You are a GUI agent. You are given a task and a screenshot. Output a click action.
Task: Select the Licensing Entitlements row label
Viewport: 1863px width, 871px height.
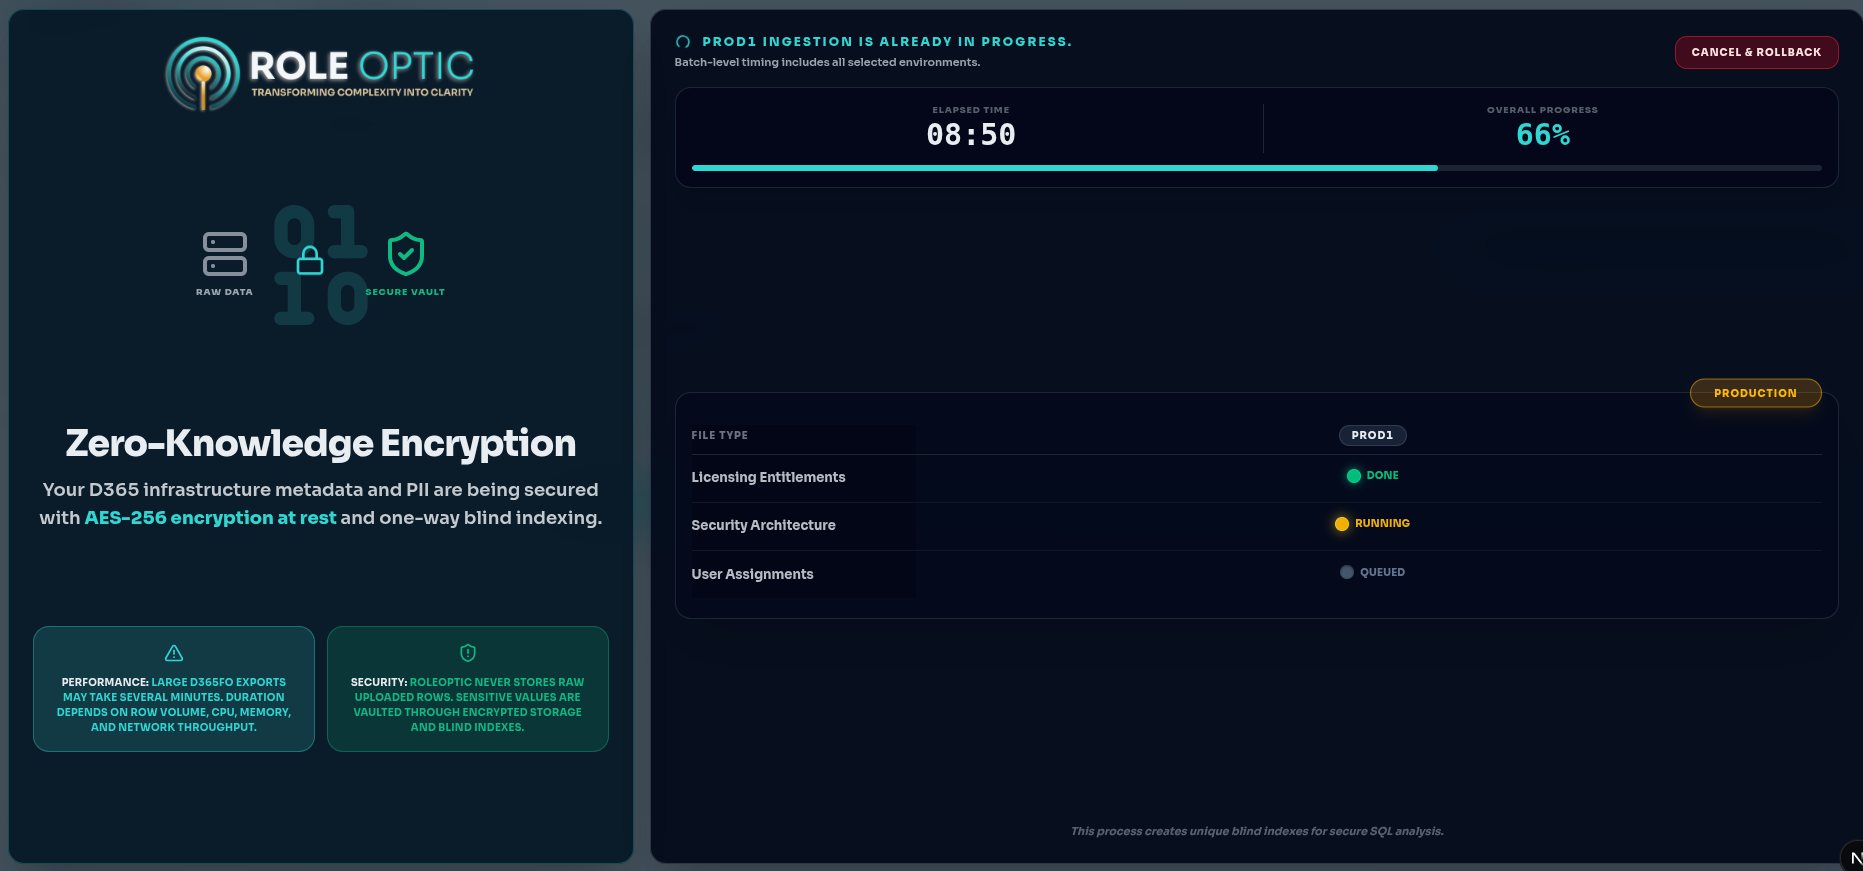(x=768, y=477)
